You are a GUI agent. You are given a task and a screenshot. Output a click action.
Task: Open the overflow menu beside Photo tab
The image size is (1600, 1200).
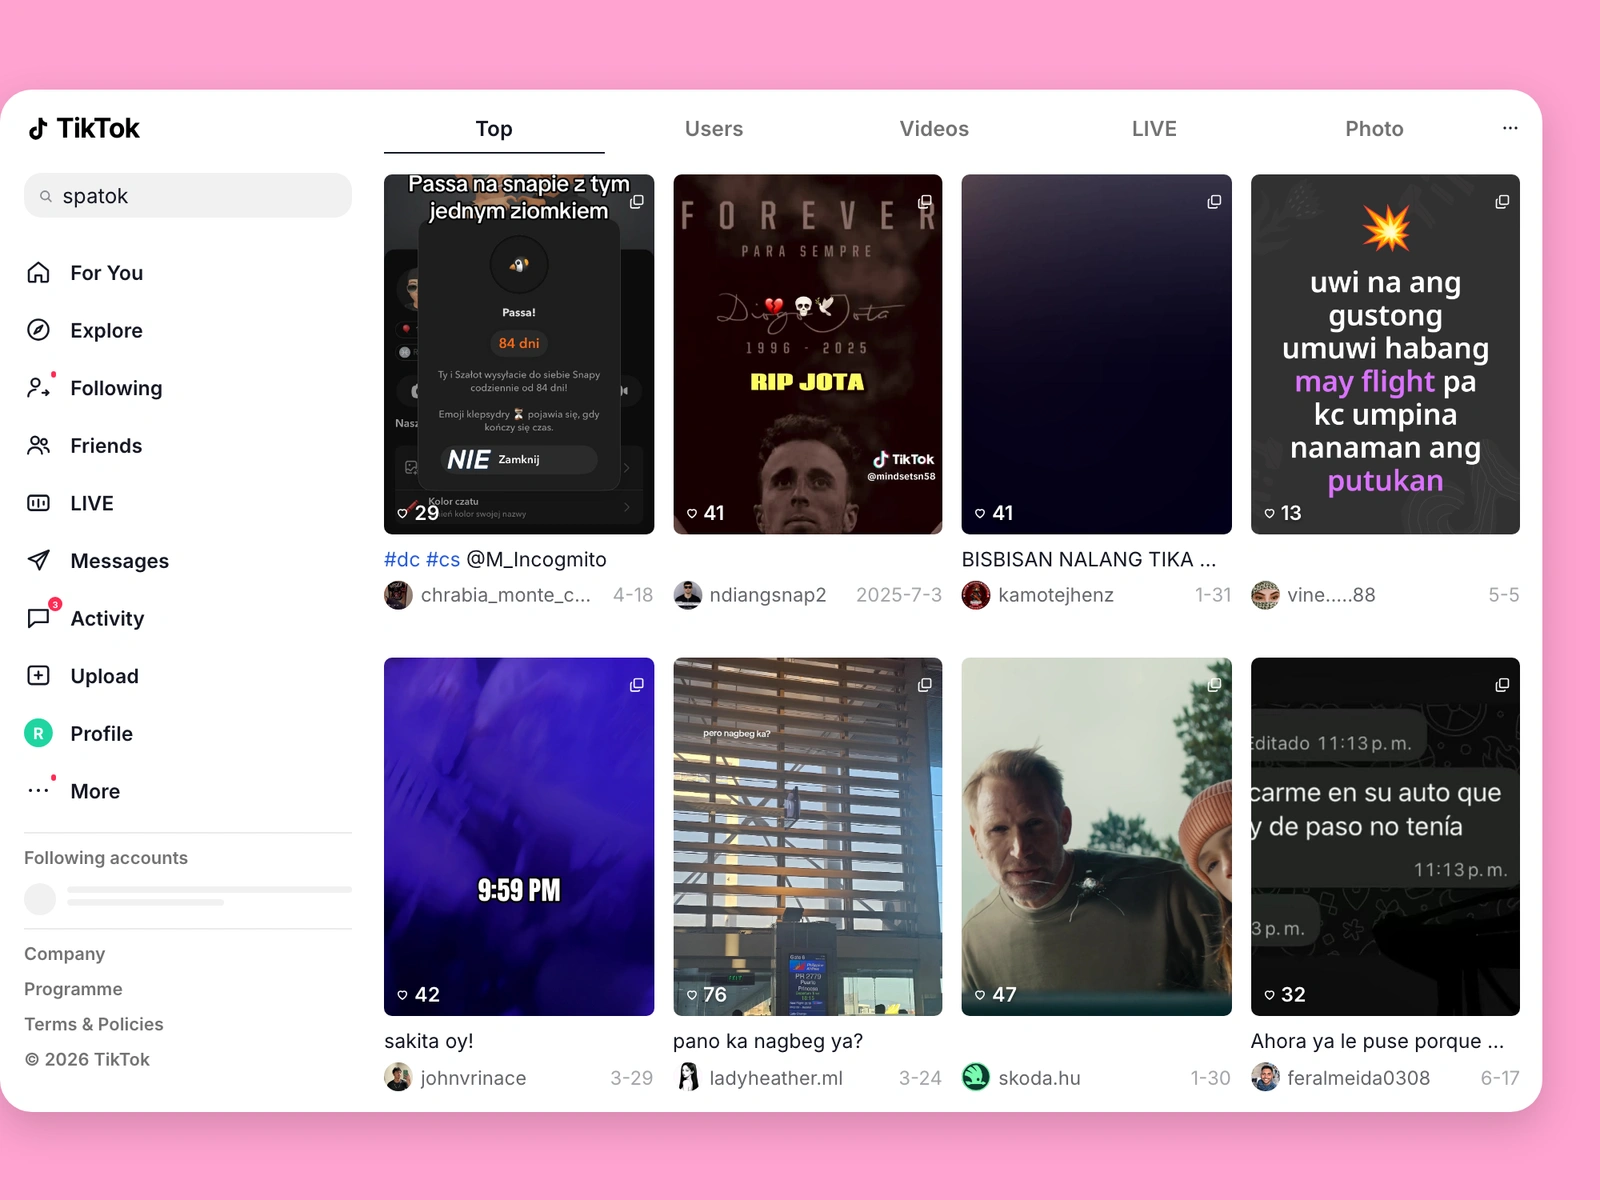click(x=1510, y=128)
